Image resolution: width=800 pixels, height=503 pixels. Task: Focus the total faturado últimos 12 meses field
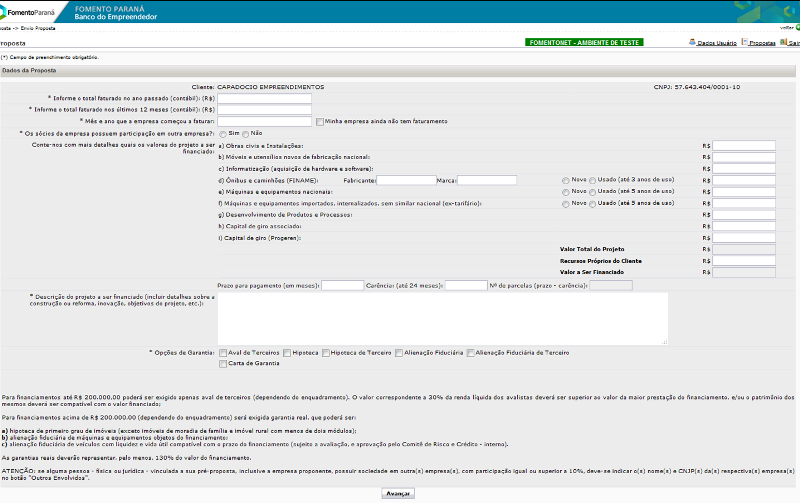(264, 110)
